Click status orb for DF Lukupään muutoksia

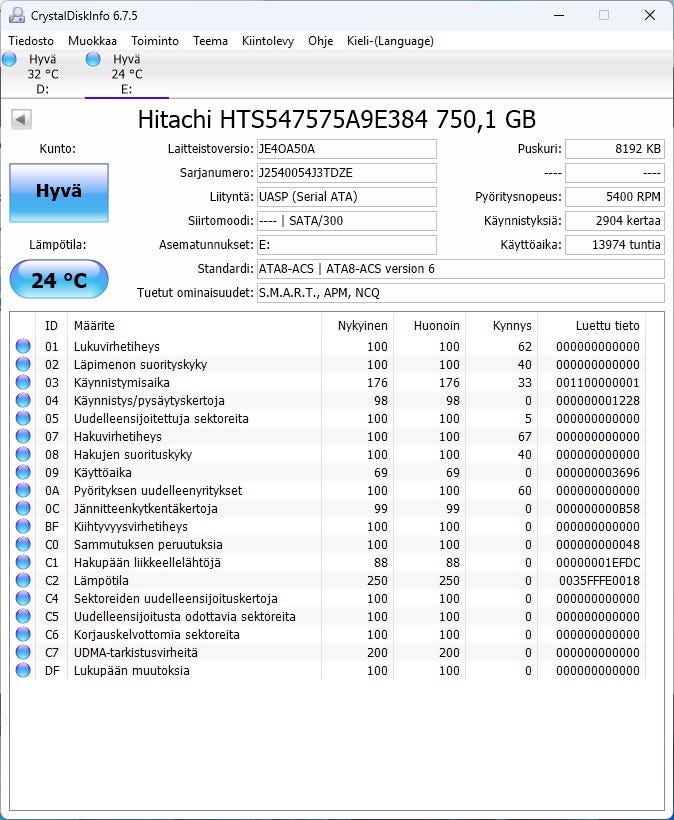pos(23,670)
